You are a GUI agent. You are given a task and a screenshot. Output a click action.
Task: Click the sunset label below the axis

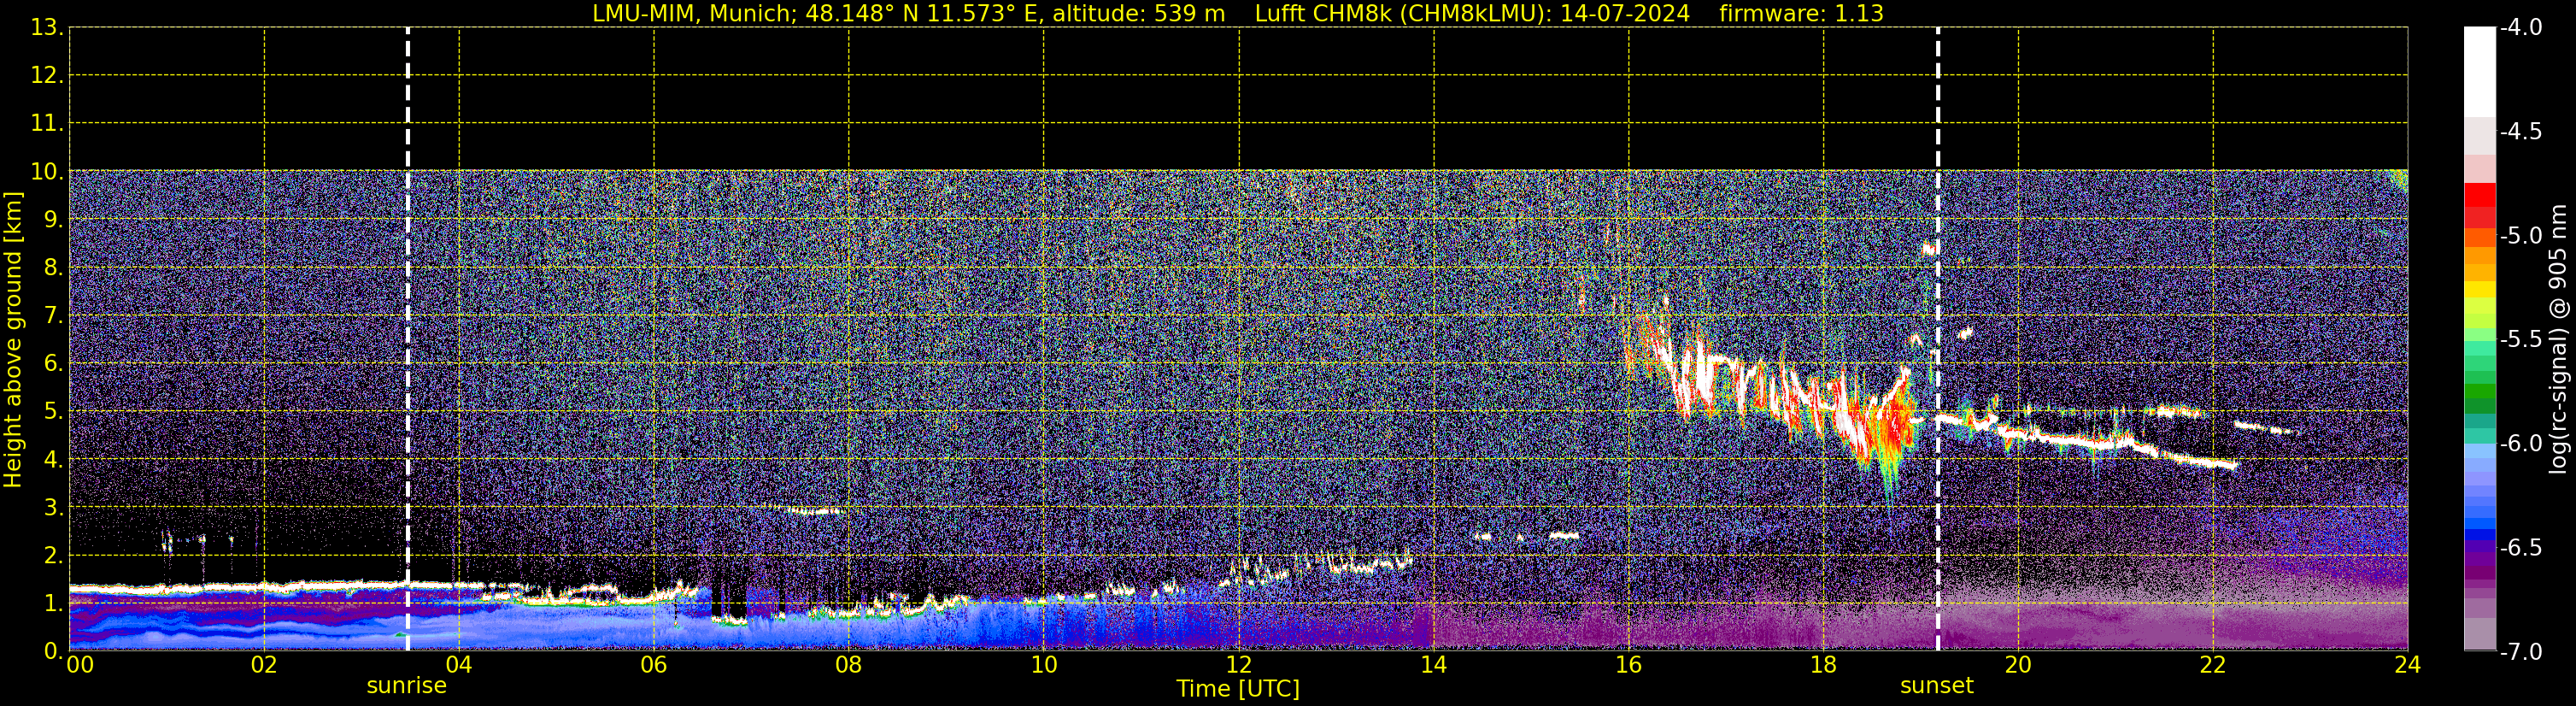click(x=1937, y=686)
